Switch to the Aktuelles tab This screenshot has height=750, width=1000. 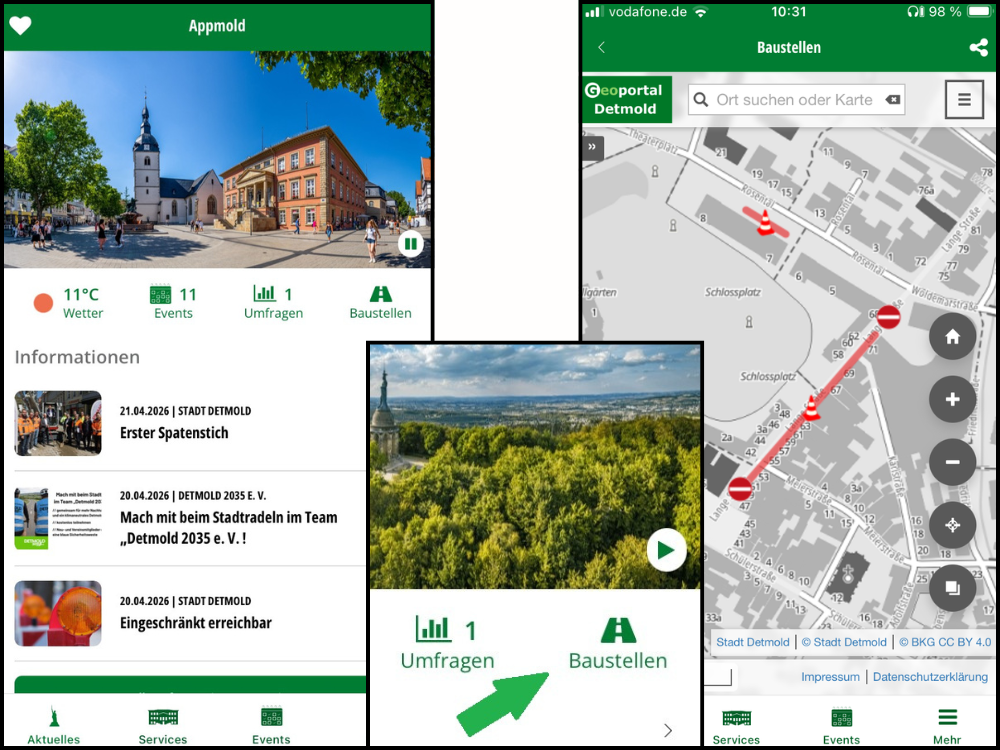pyautogui.click(x=54, y=725)
